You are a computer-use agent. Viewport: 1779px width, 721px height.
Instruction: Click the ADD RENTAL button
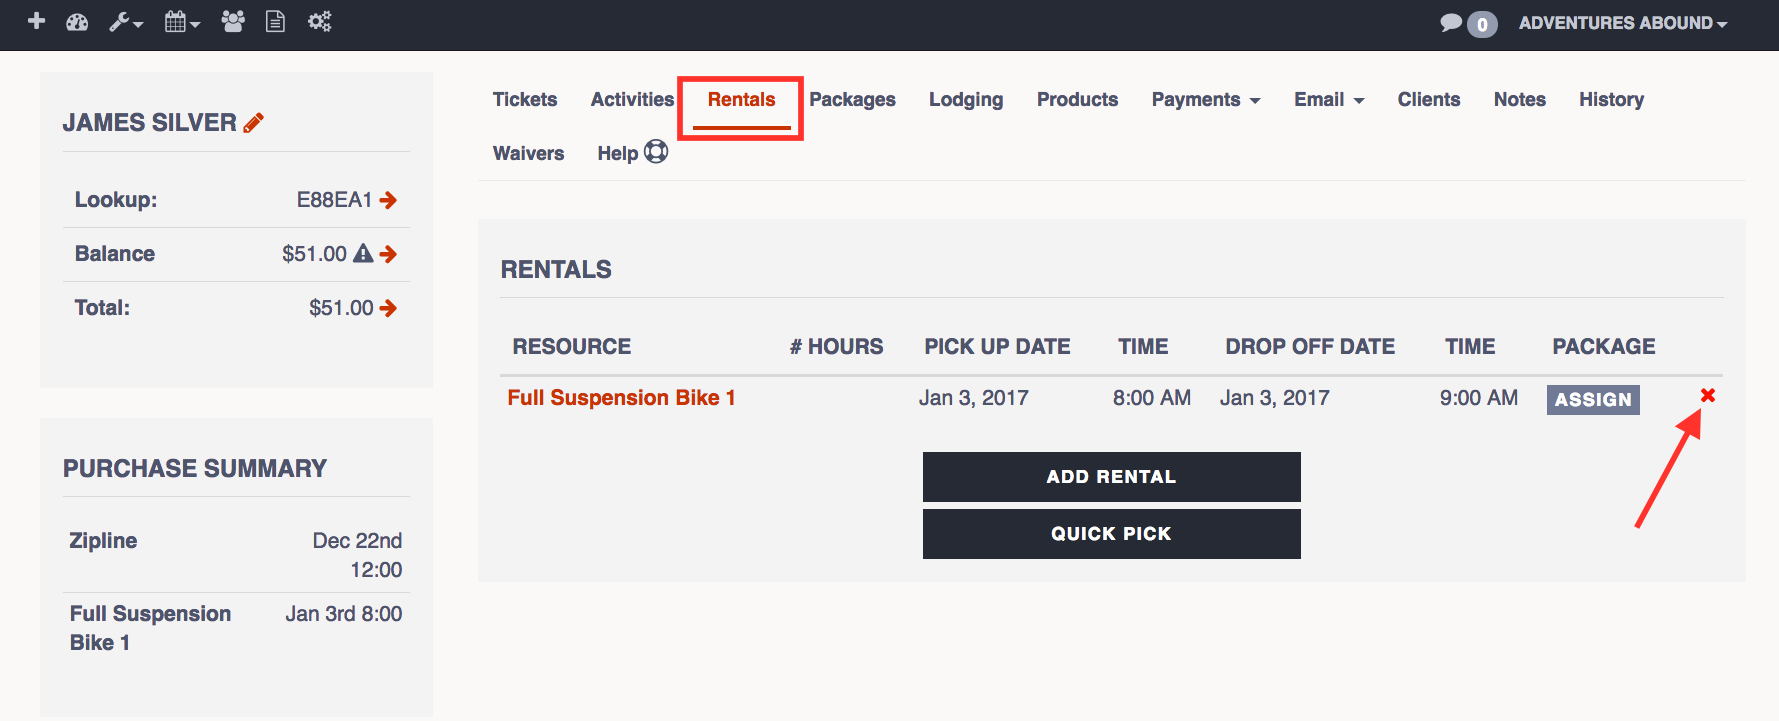point(1110,476)
